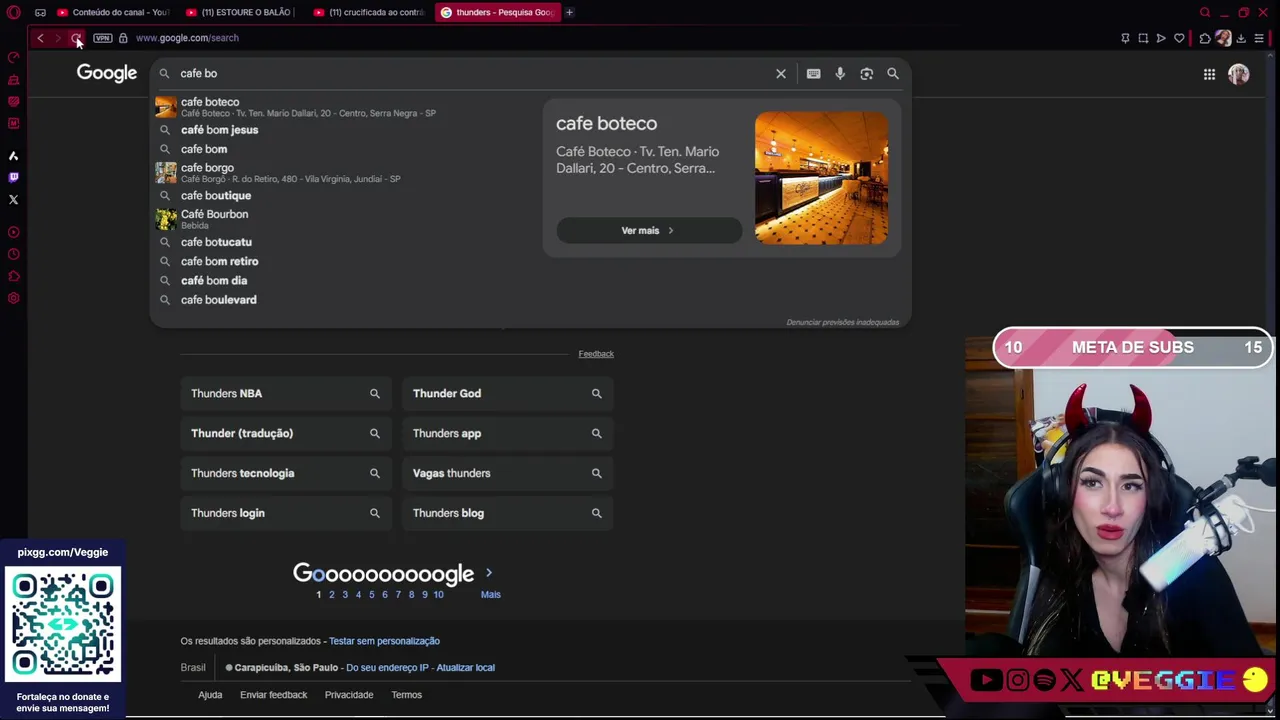Search by image with Lens icon
The width and height of the screenshot is (1280, 720).
867,73
